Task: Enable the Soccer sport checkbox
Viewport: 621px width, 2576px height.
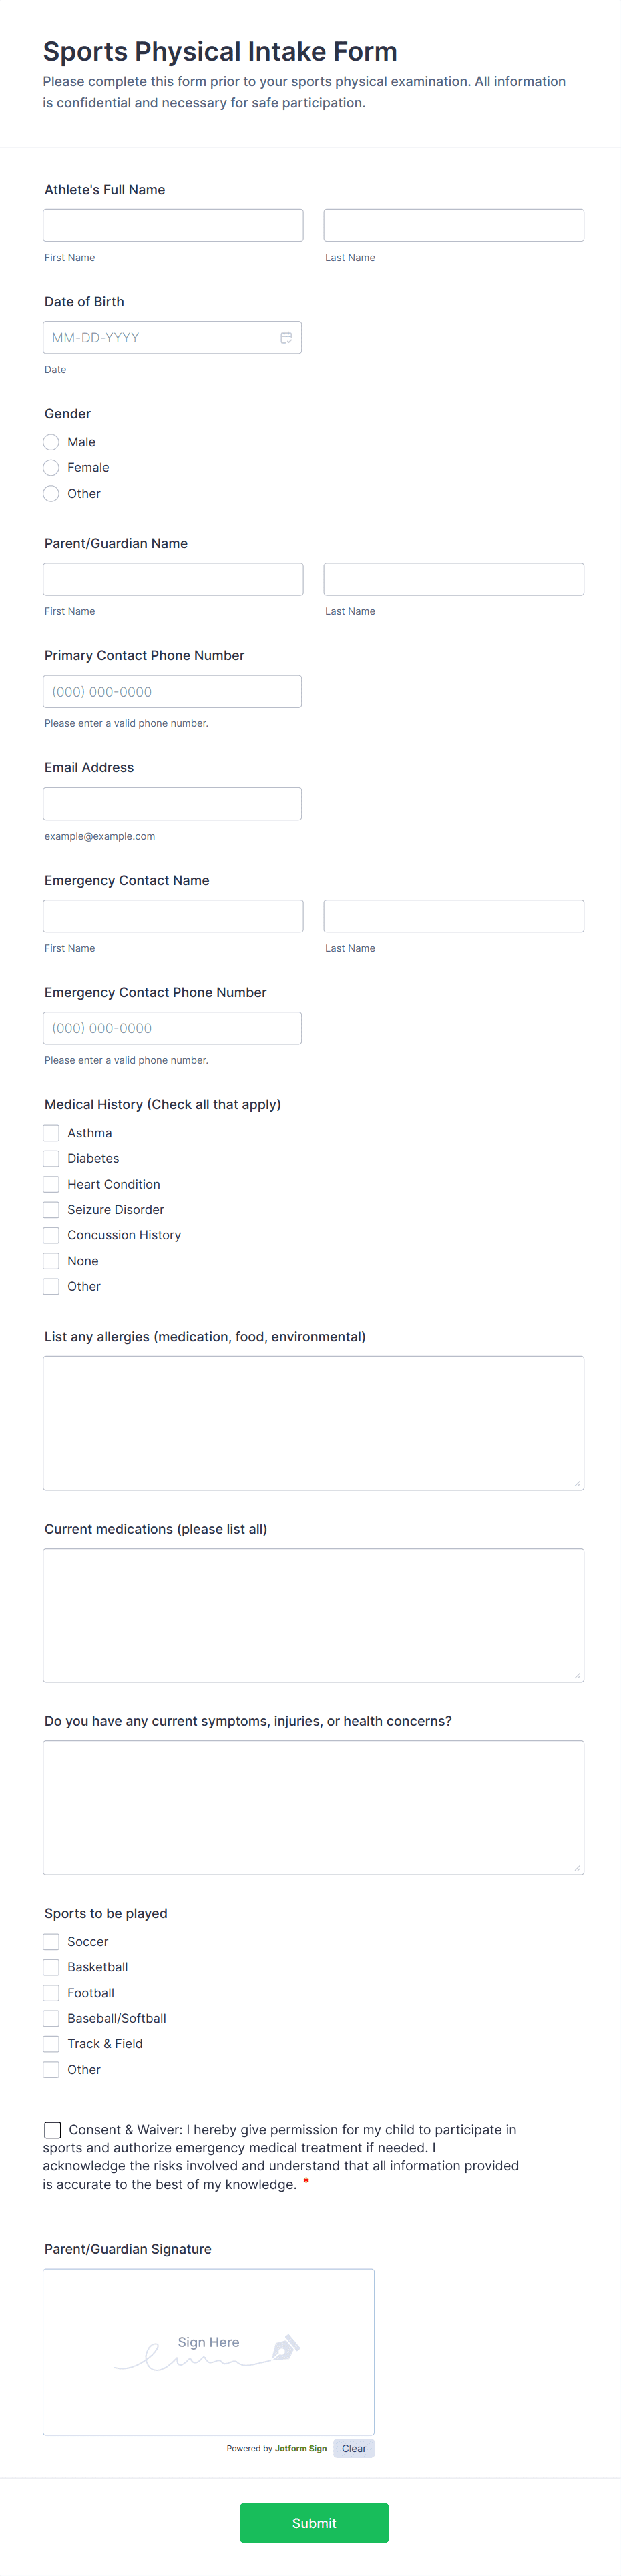Action: click(51, 1942)
